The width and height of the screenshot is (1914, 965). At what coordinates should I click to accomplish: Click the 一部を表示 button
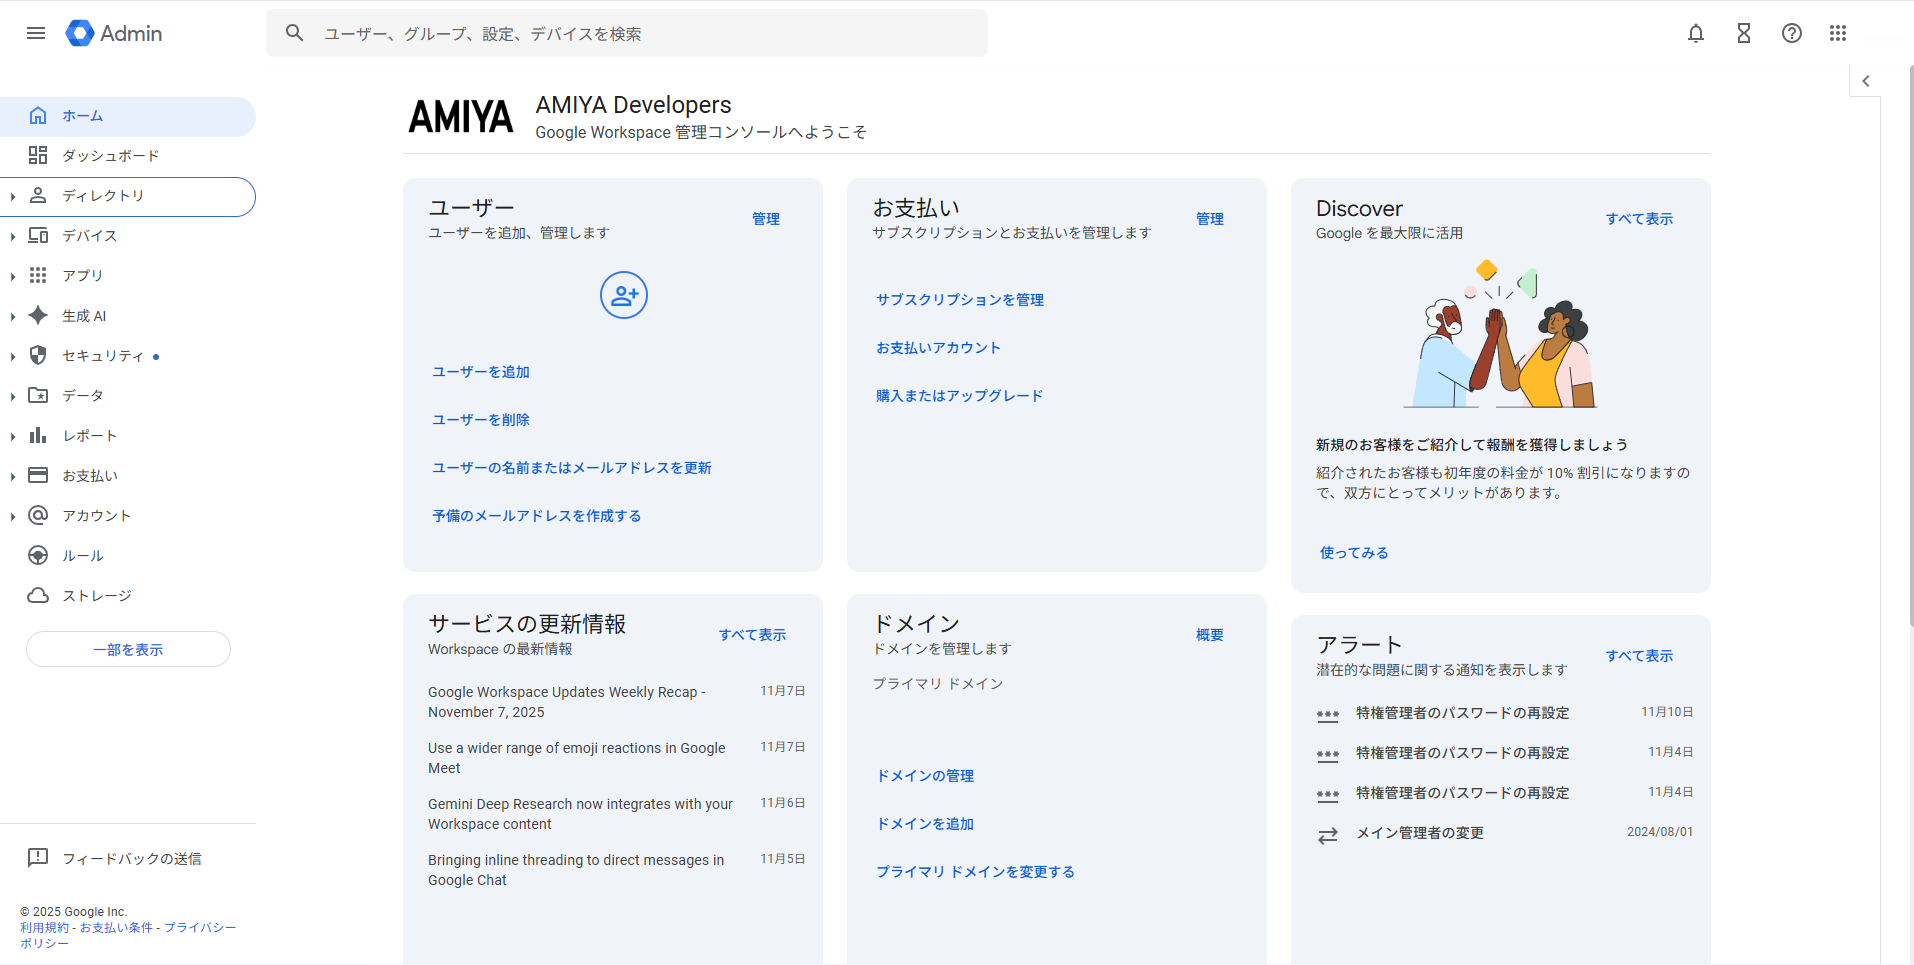coord(128,649)
